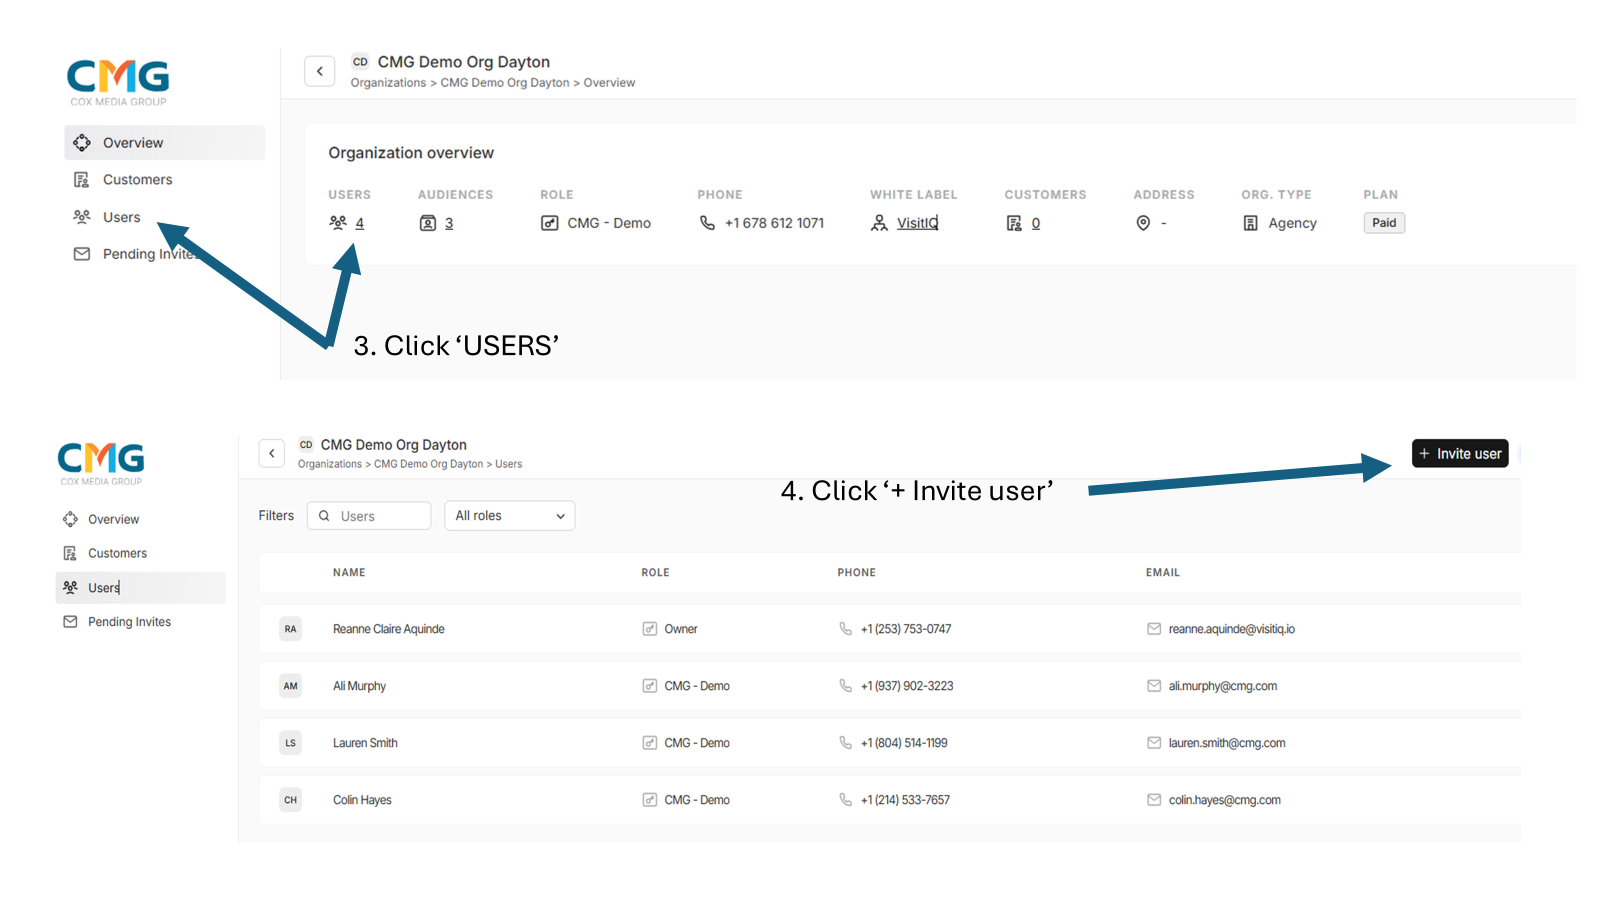Click the icon under the CUSTOMERS overview heading
Viewport: 1600px width, 900px height.
[1014, 223]
